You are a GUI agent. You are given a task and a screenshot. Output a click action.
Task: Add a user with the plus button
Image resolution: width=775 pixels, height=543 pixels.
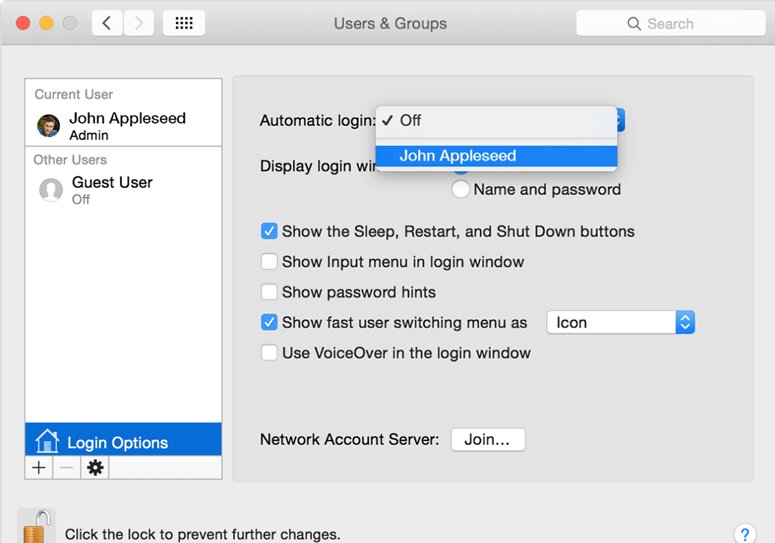point(39,467)
